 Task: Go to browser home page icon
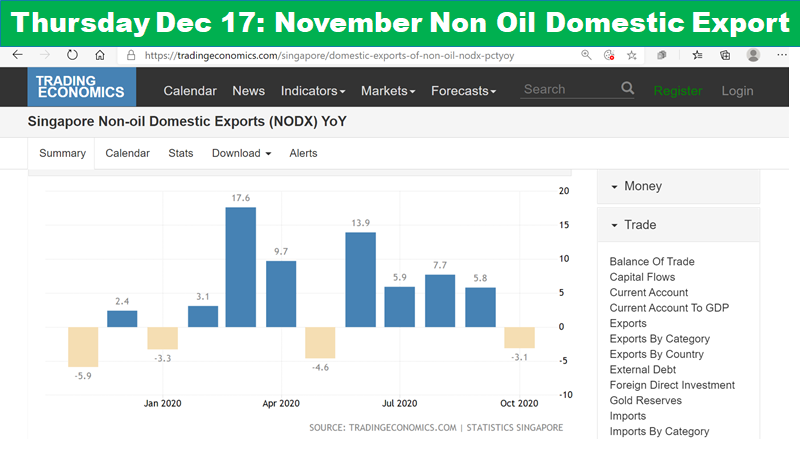100,55
